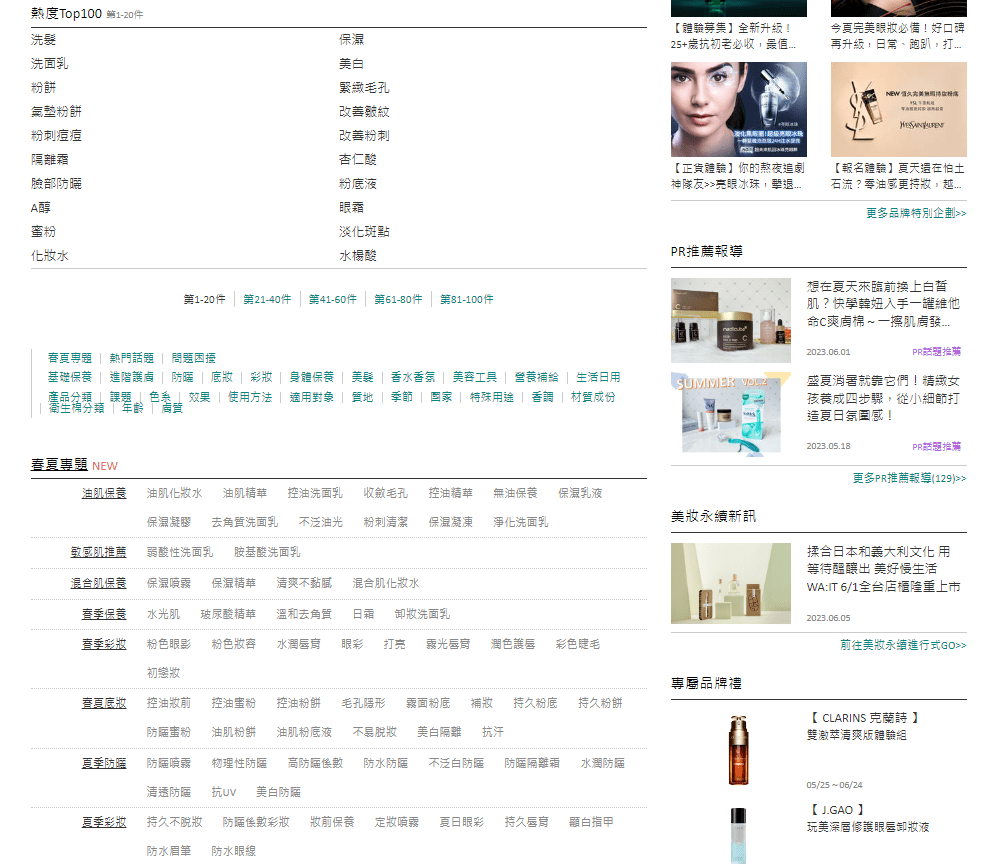
Task: Go to ranking page 第81-100件
Action: pos(467,299)
